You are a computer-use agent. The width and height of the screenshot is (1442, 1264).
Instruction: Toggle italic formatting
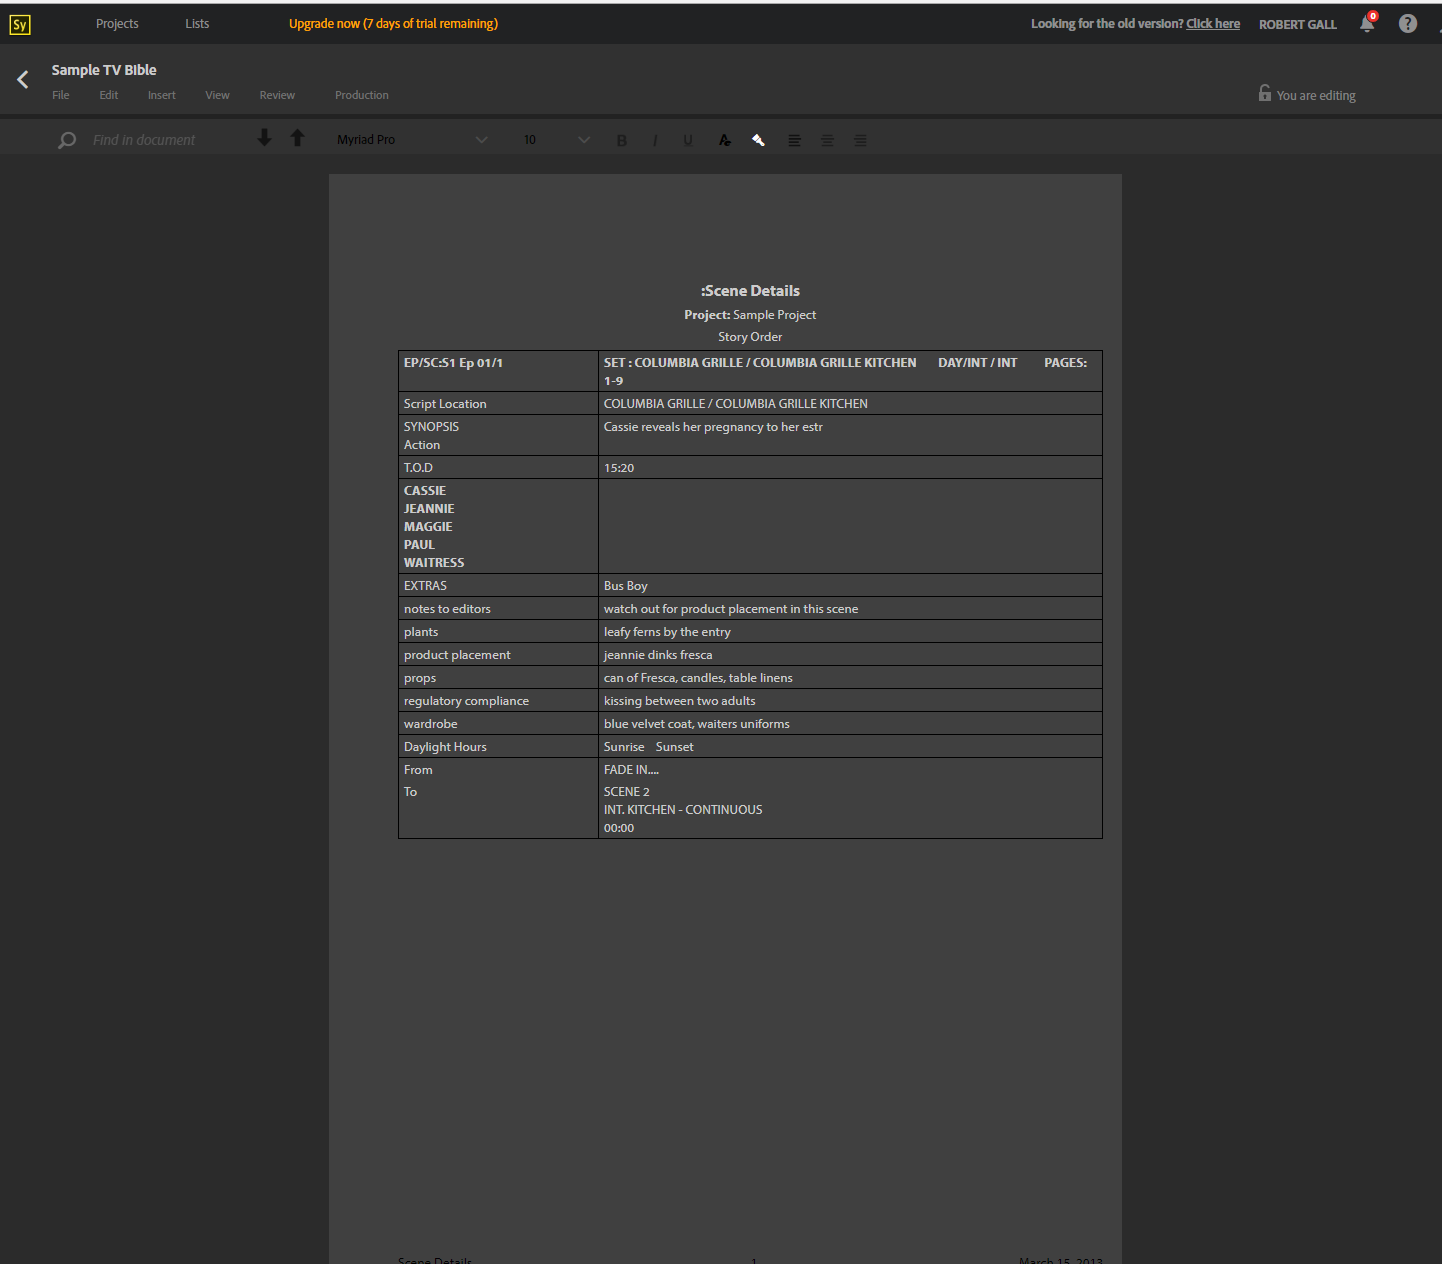655,140
